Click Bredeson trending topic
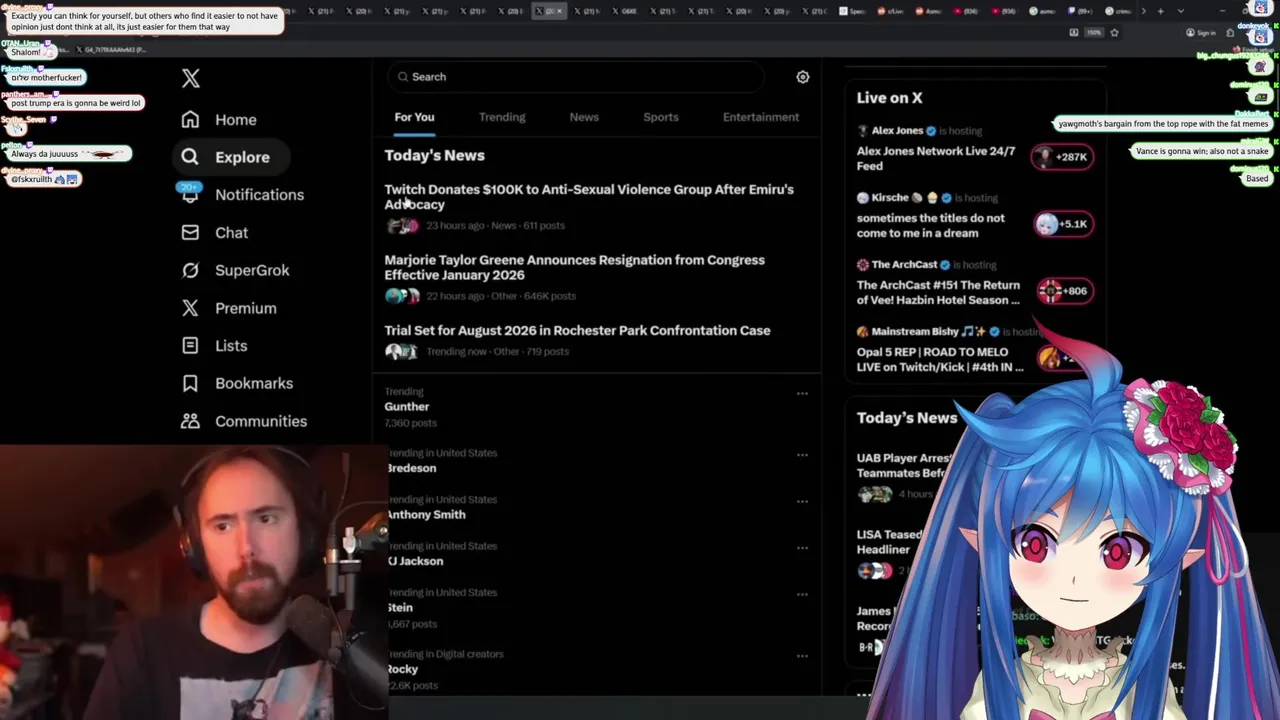Image resolution: width=1280 pixels, height=720 pixels. coord(411,468)
